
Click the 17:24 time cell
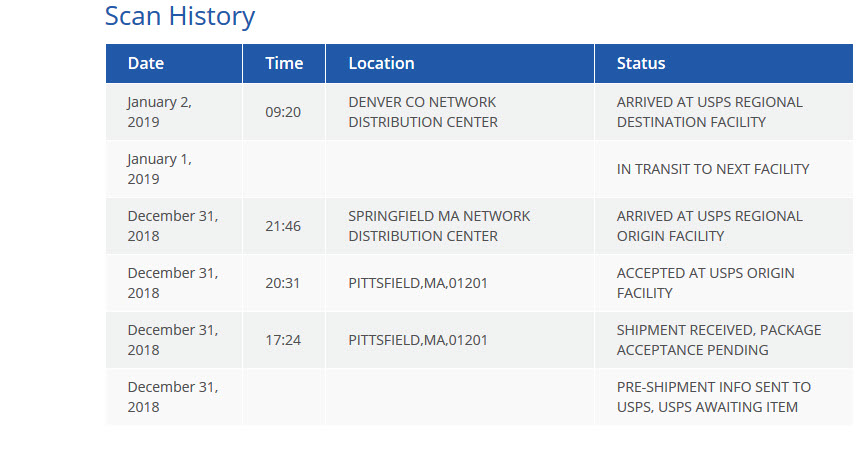(283, 340)
